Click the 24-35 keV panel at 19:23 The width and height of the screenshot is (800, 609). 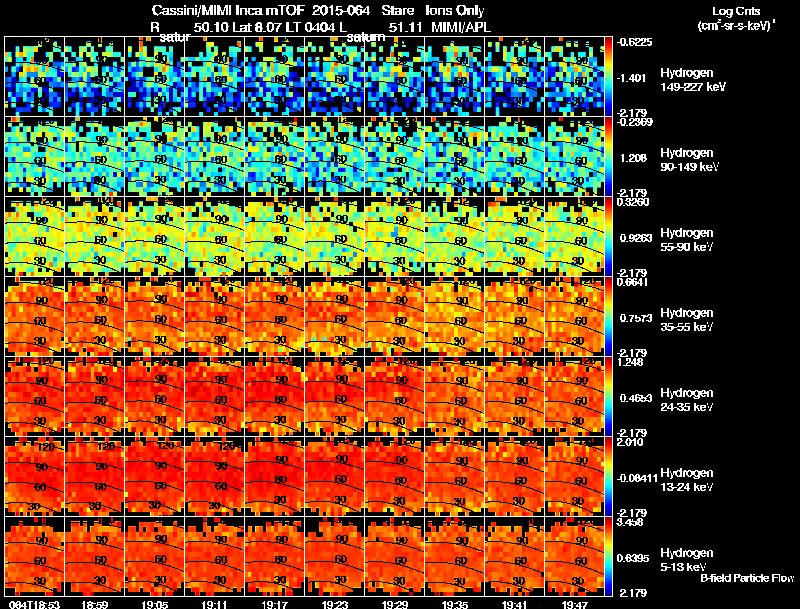tap(335, 397)
